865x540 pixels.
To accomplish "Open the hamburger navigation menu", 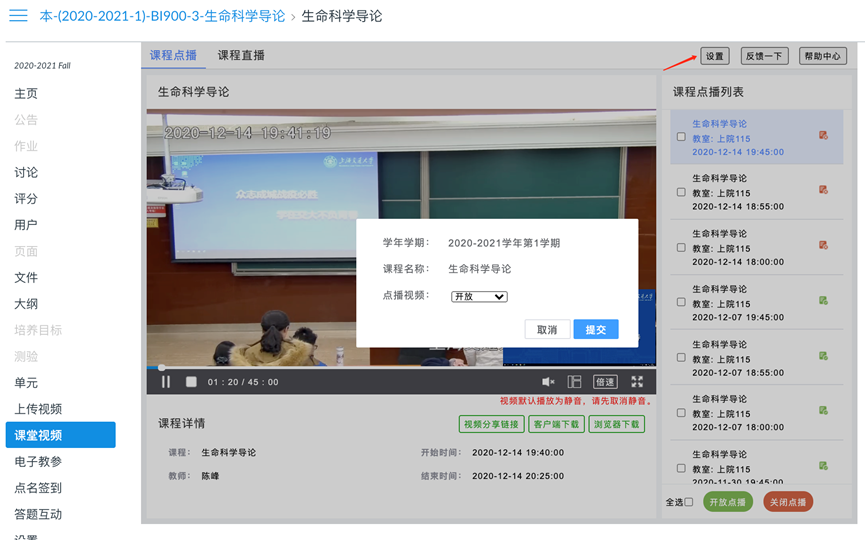I will [x=18, y=17].
